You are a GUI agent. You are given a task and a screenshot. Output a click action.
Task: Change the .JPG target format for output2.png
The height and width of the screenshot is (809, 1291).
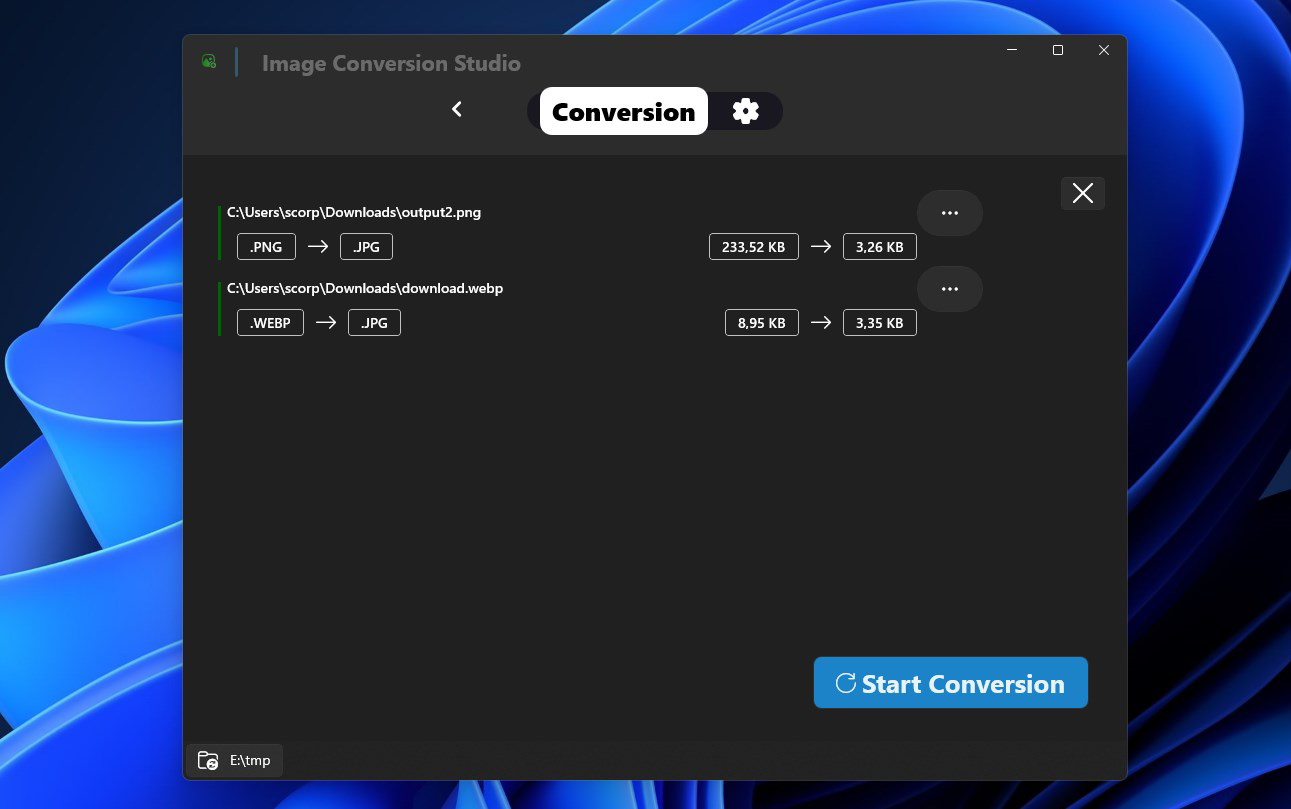tap(366, 247)
